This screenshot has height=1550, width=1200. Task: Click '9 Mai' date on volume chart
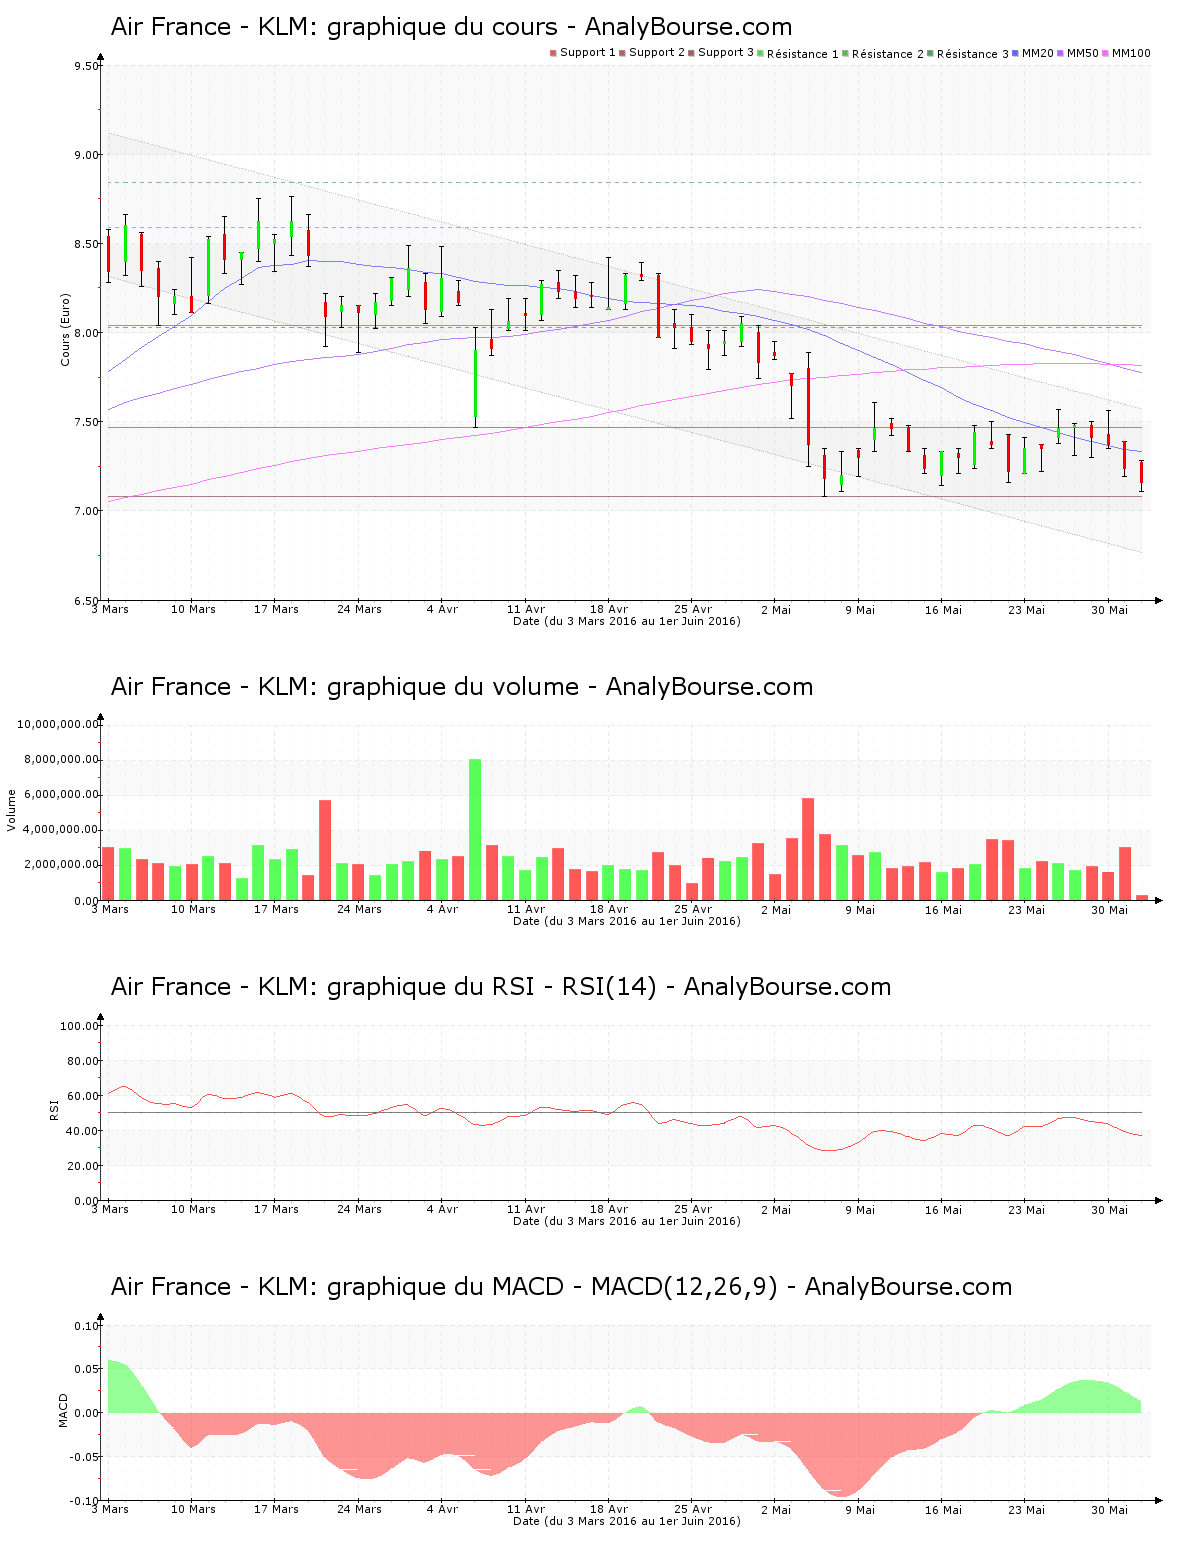(x=860, y=909)
